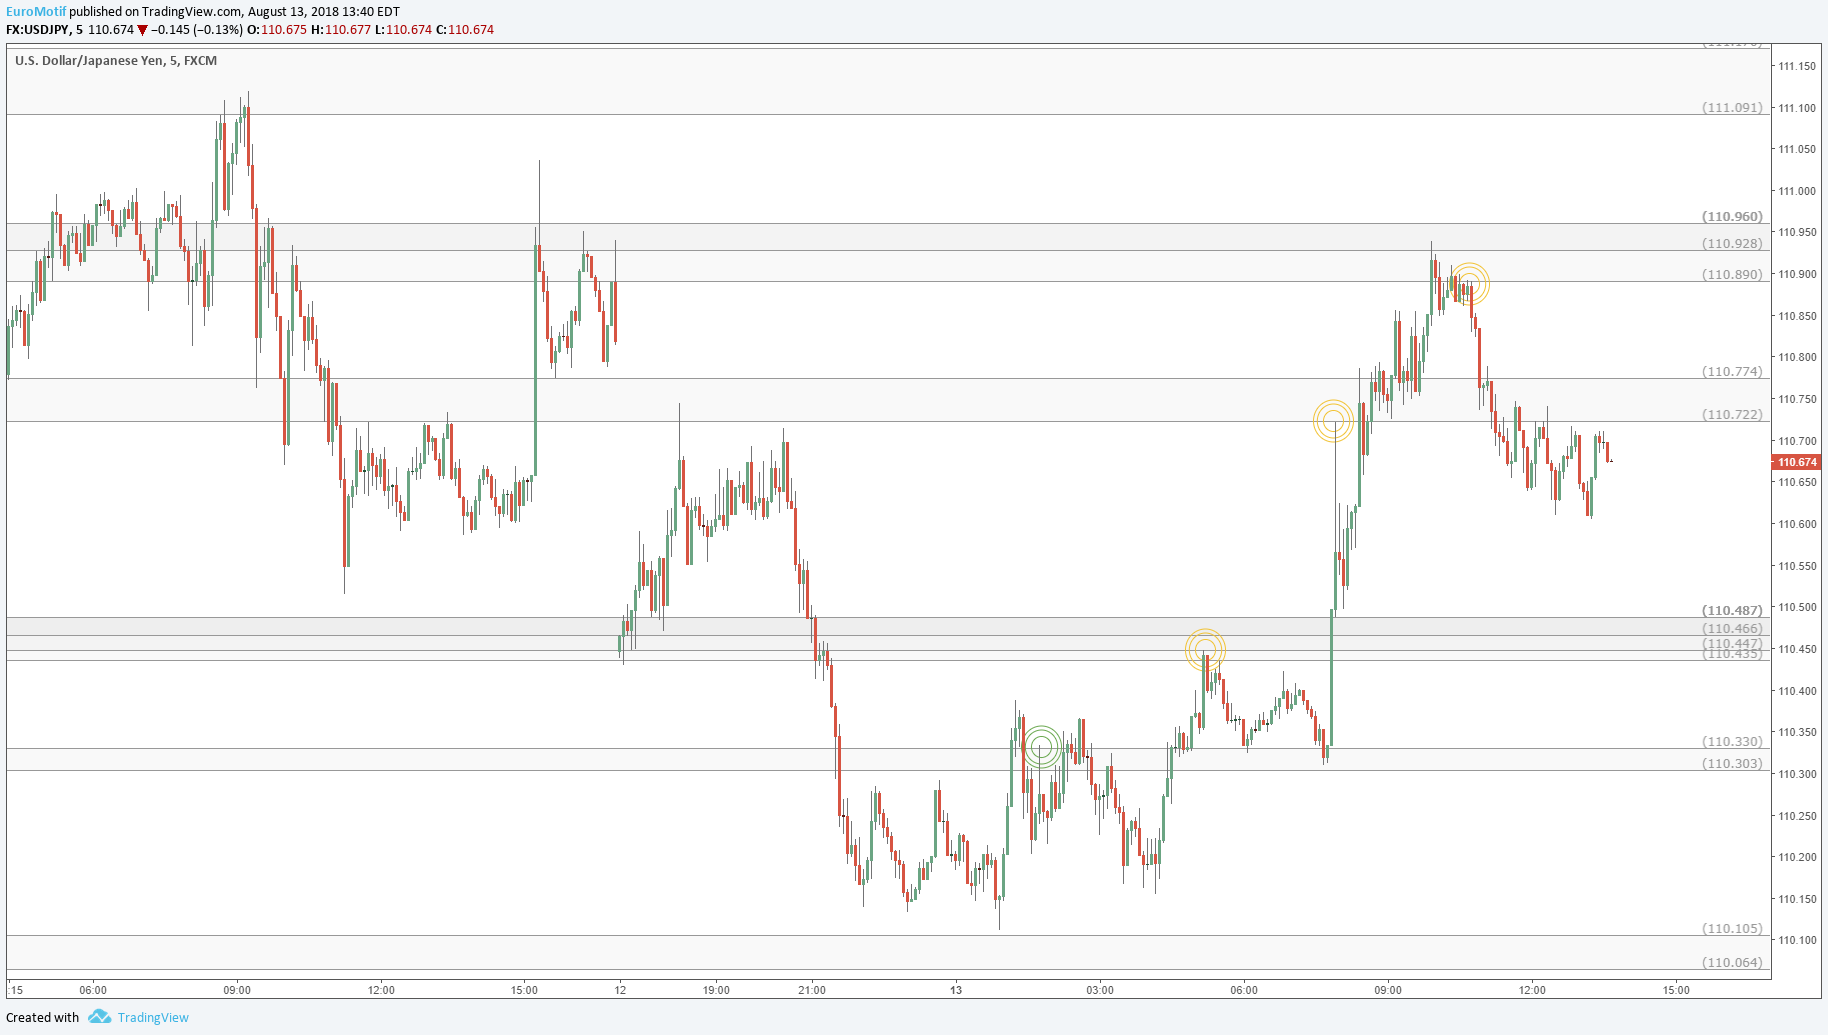Click the date label 12 on time axis
This screenshot has height=1035, width=1828.
pos(620,990)
